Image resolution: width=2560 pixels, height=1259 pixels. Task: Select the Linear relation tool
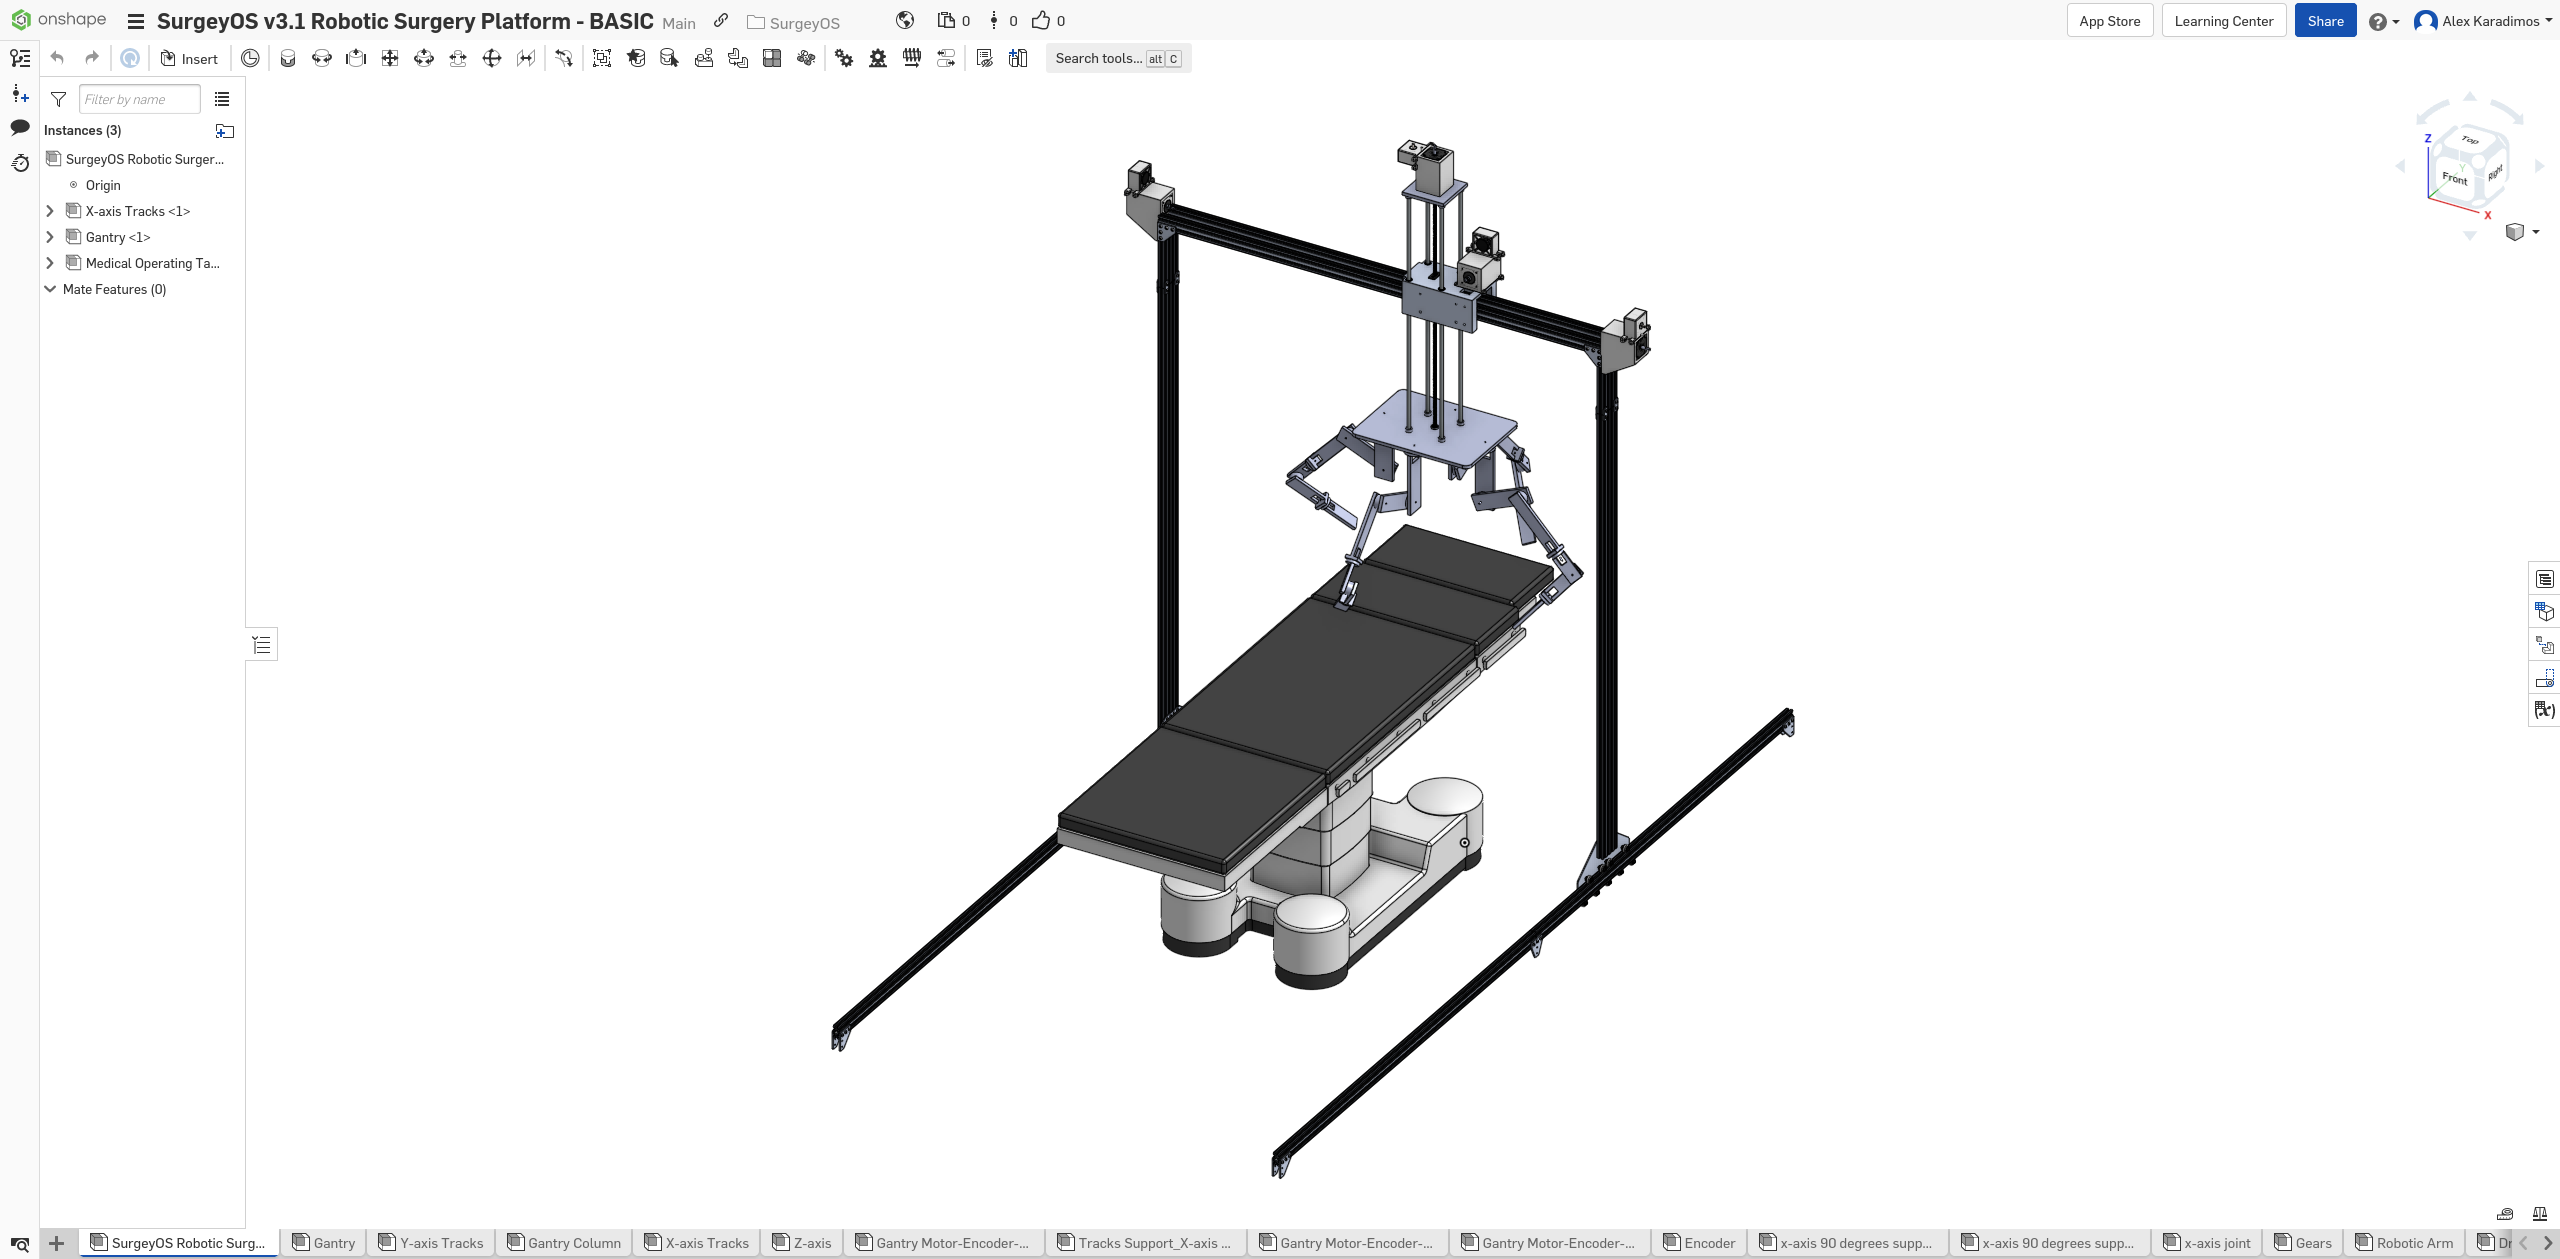pyautogui.click(x=946, y=58)
